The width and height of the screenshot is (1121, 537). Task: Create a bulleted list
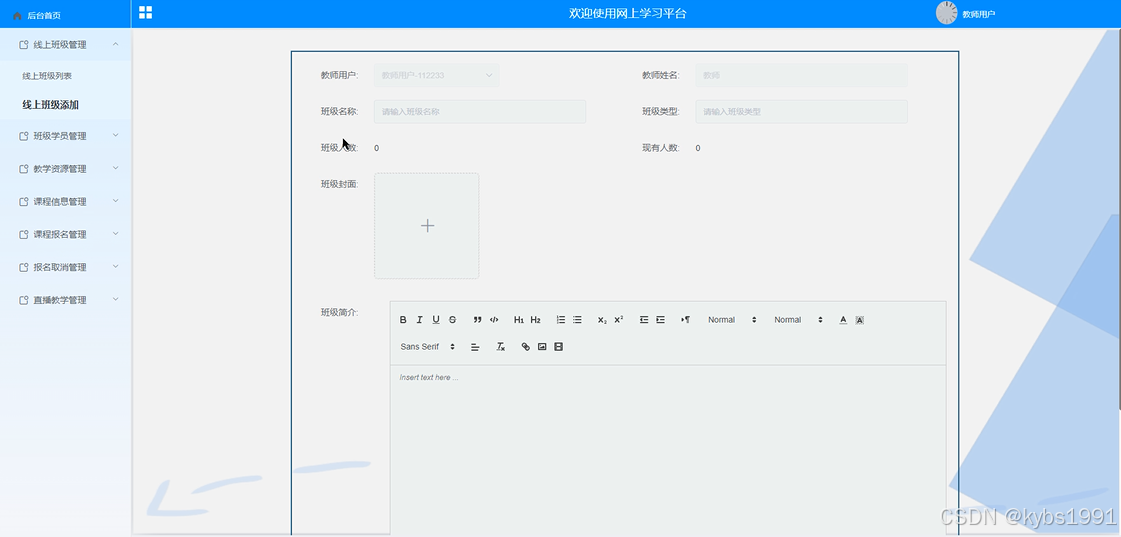point(577,320)
